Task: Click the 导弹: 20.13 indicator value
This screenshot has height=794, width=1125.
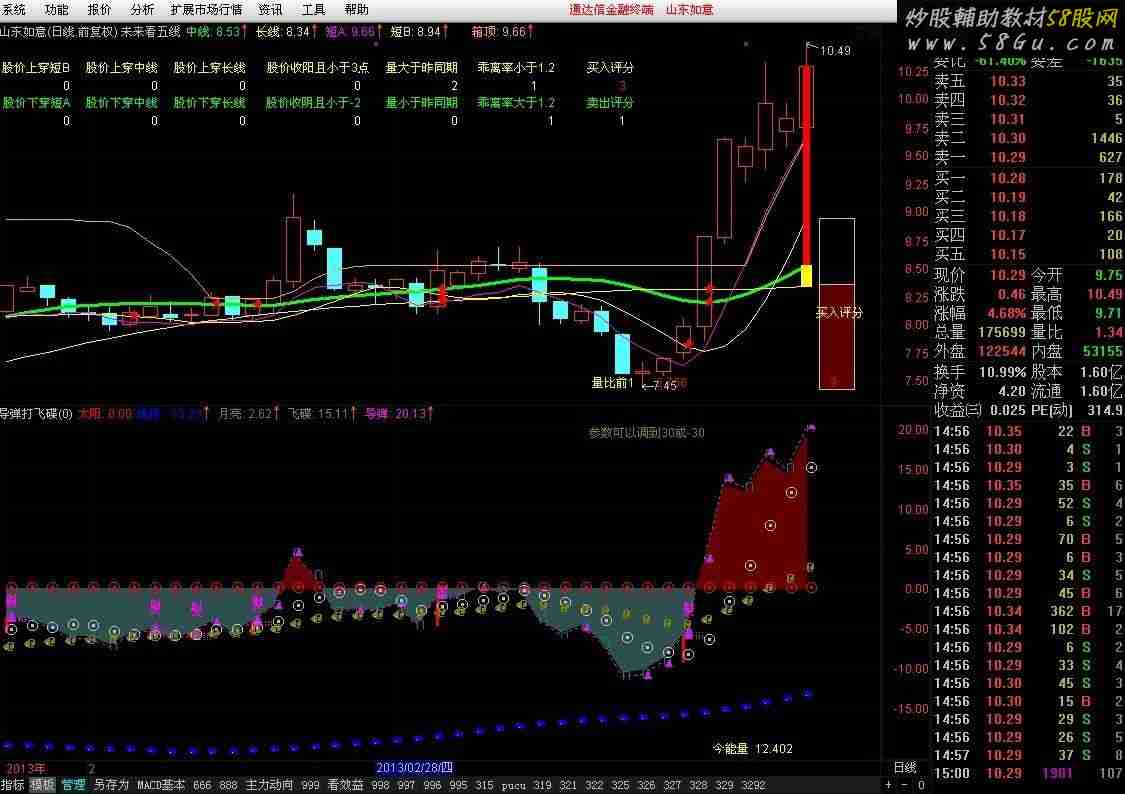Action: coord(398,414)
